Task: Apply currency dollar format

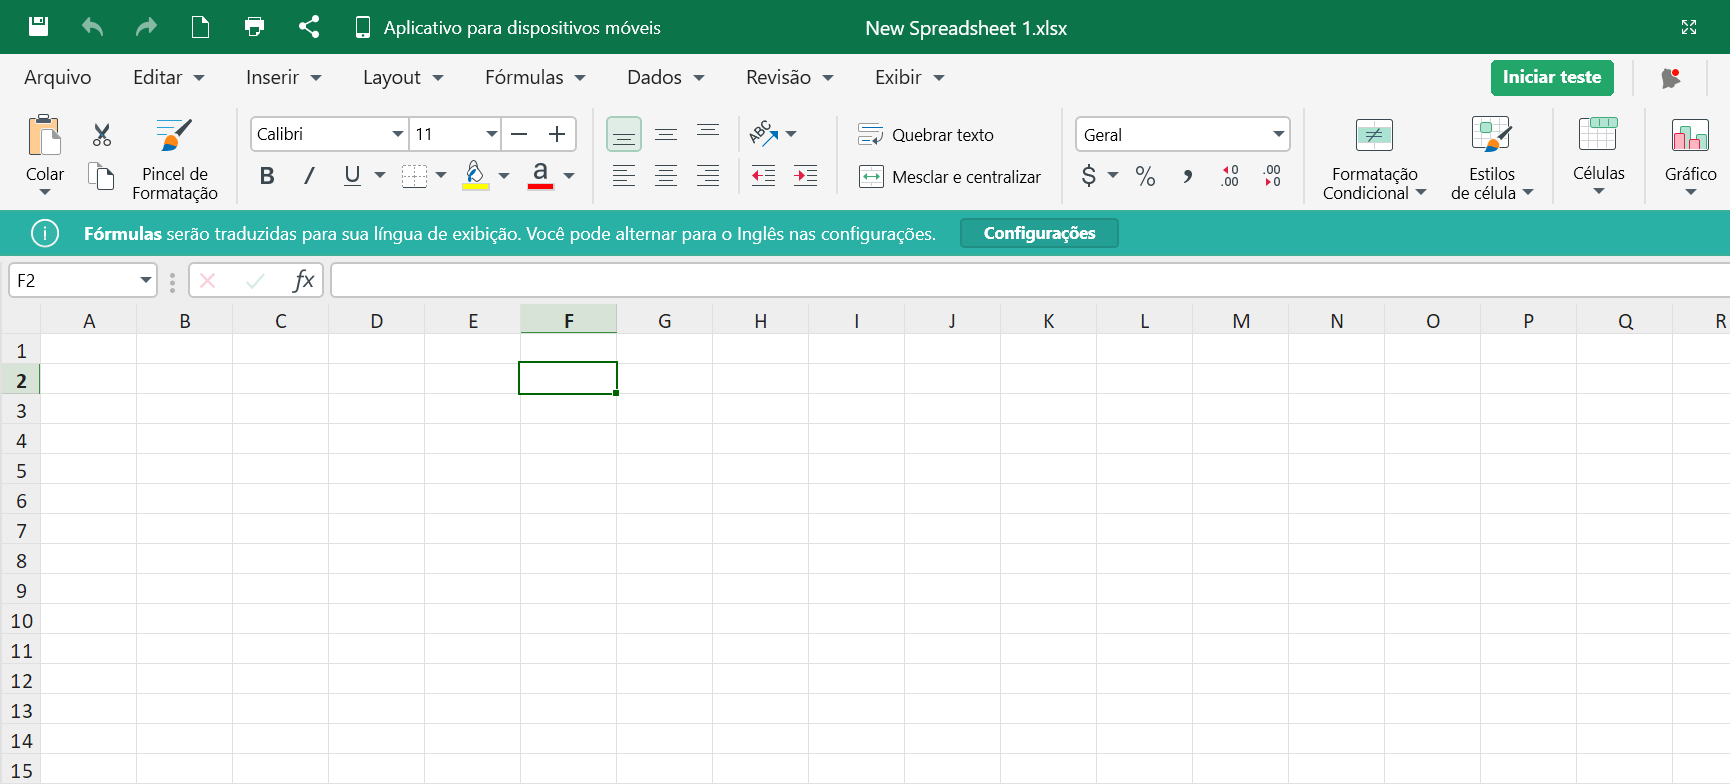Action: (1089, 176)
